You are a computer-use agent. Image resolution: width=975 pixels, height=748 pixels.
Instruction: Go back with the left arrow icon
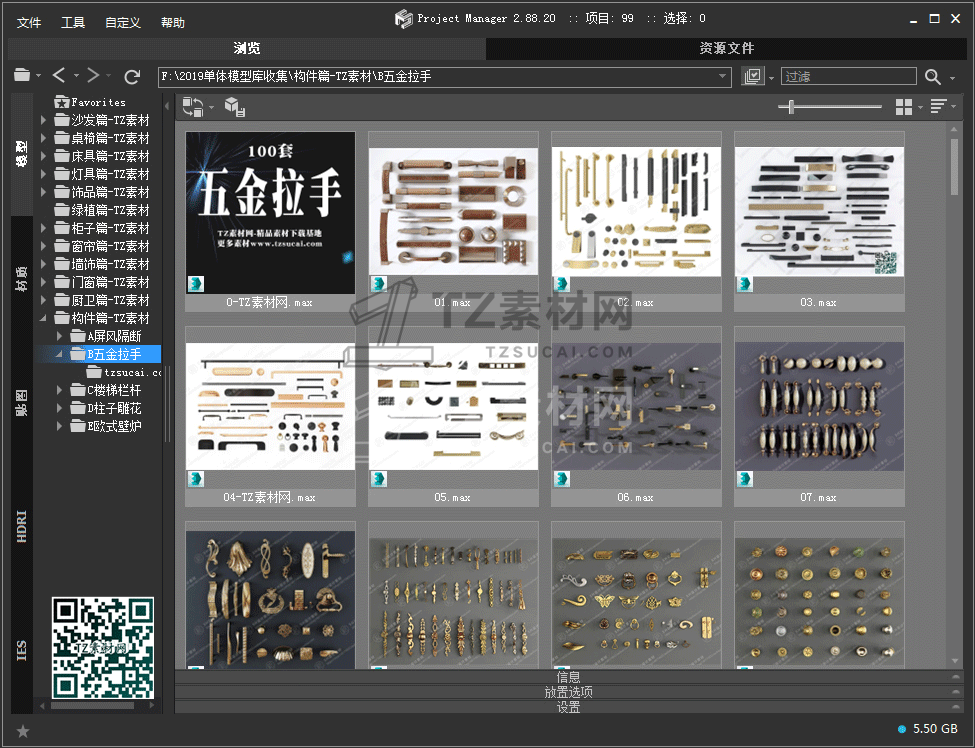tap(59, 76)
